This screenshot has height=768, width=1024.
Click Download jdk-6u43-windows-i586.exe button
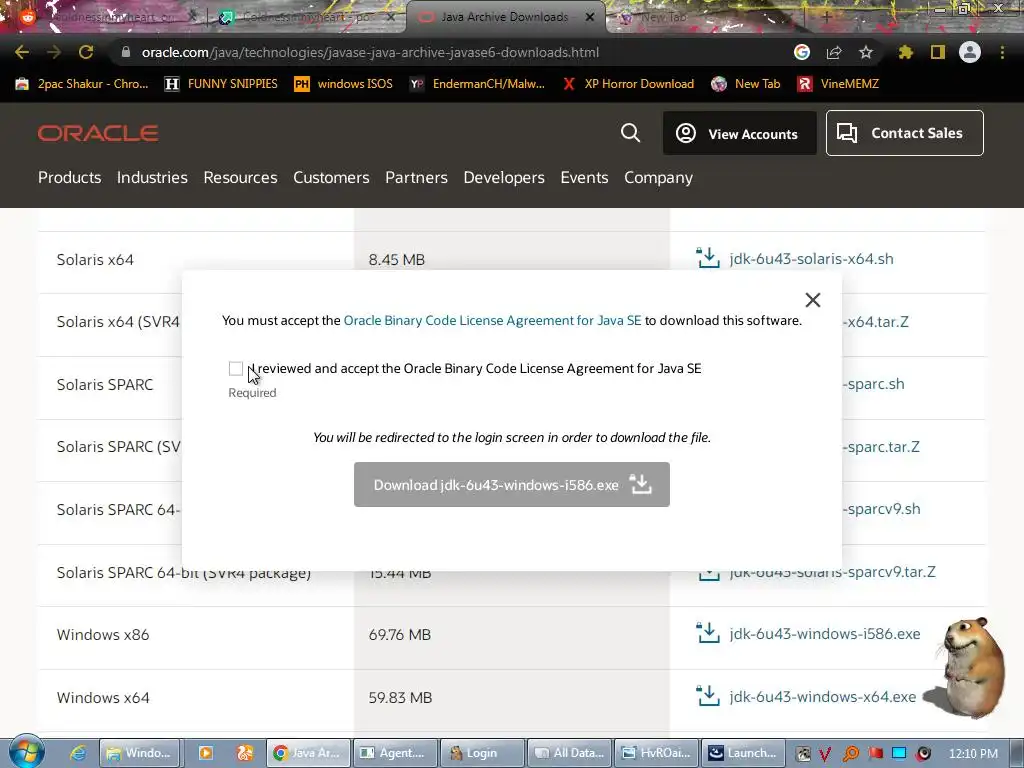click(x=511, y=485)
